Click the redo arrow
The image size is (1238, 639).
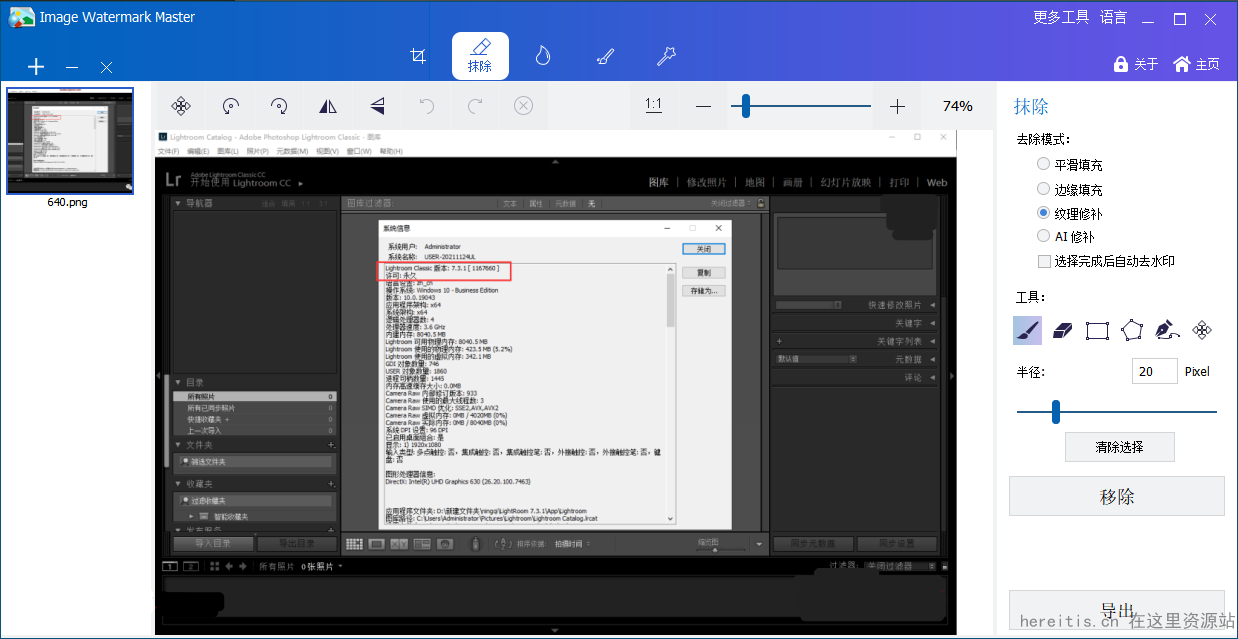pyautogui.click(x=475, y=106)
